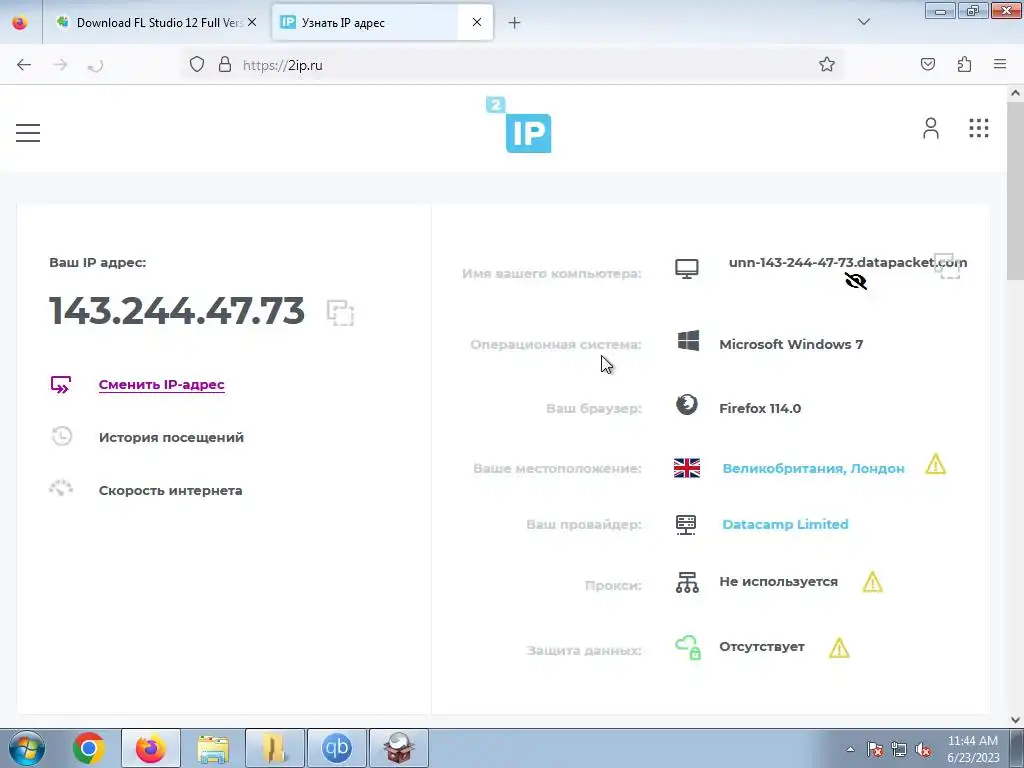Open the services grid icon

point(978,128)
